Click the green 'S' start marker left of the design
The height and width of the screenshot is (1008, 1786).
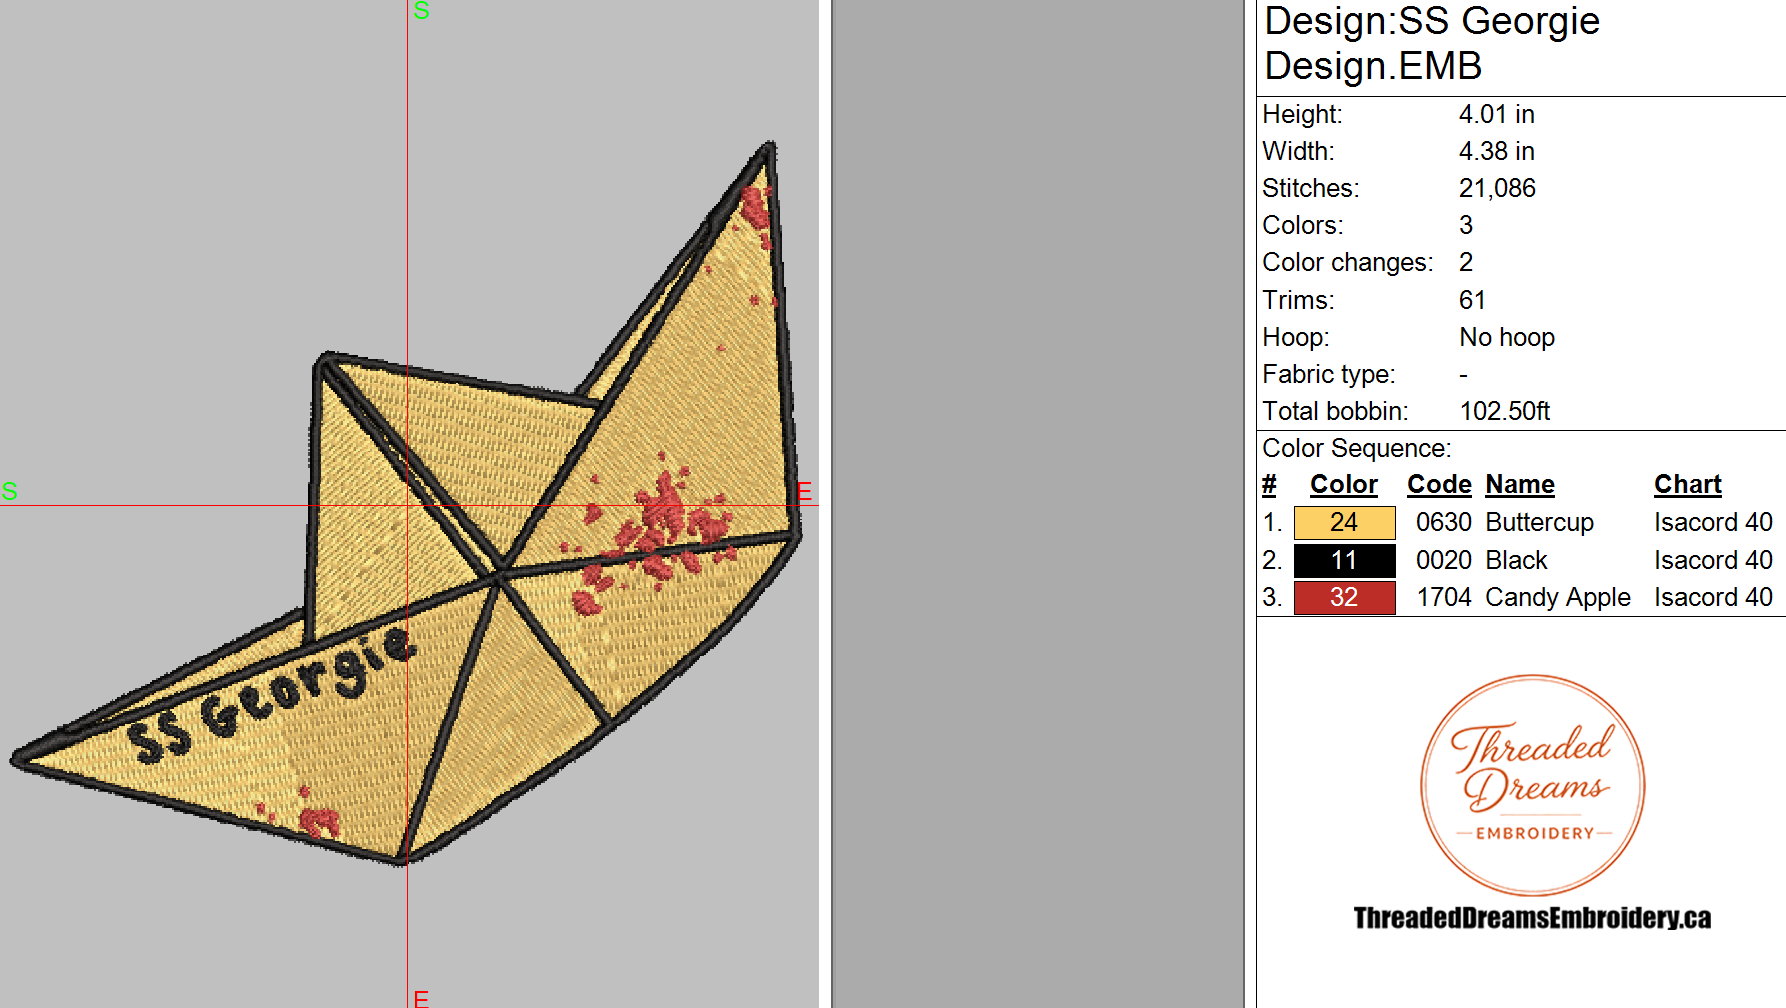tap(10, 491)
